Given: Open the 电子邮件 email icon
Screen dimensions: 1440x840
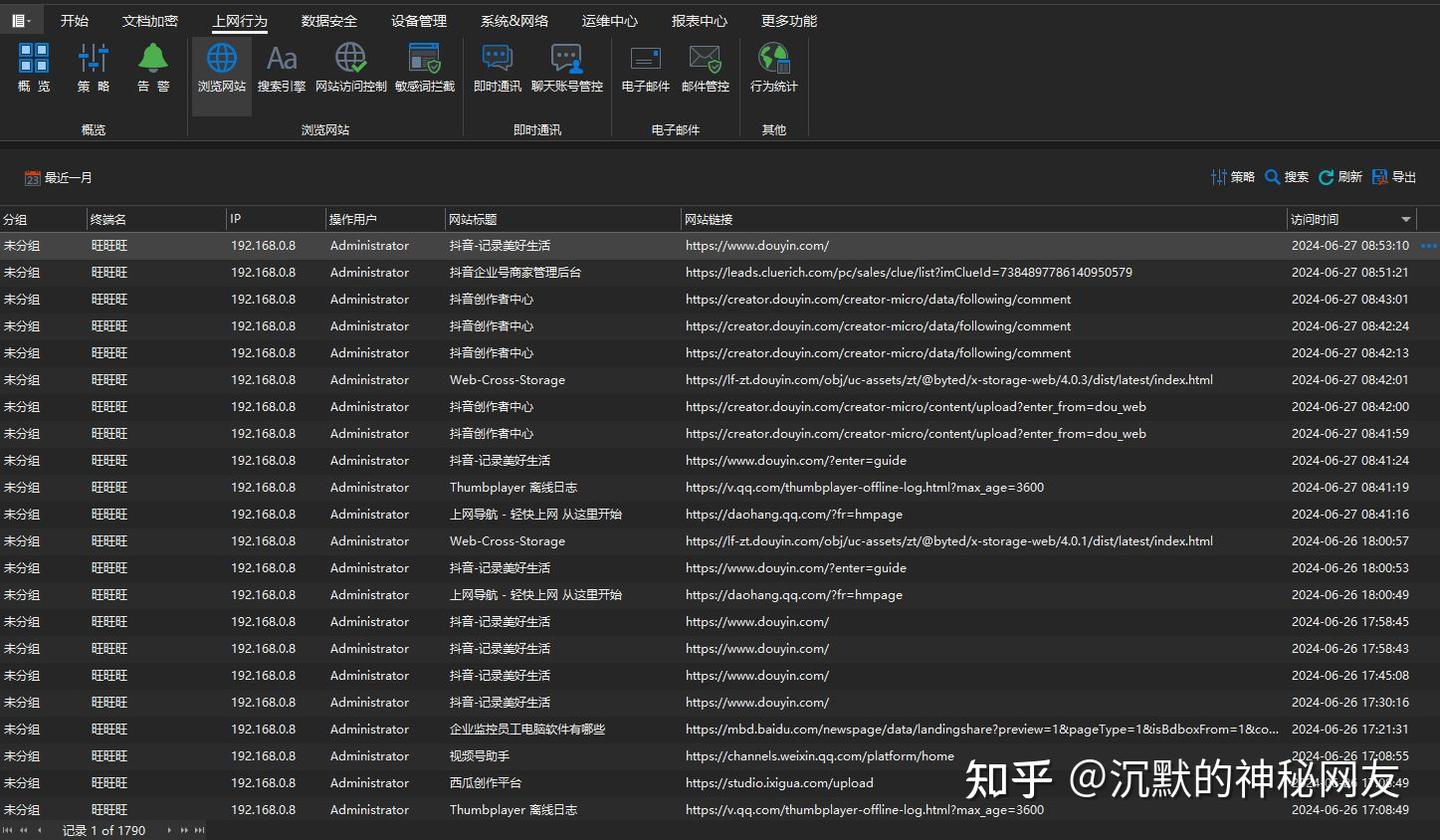Looking at the screenshot, I should (646, 68).
